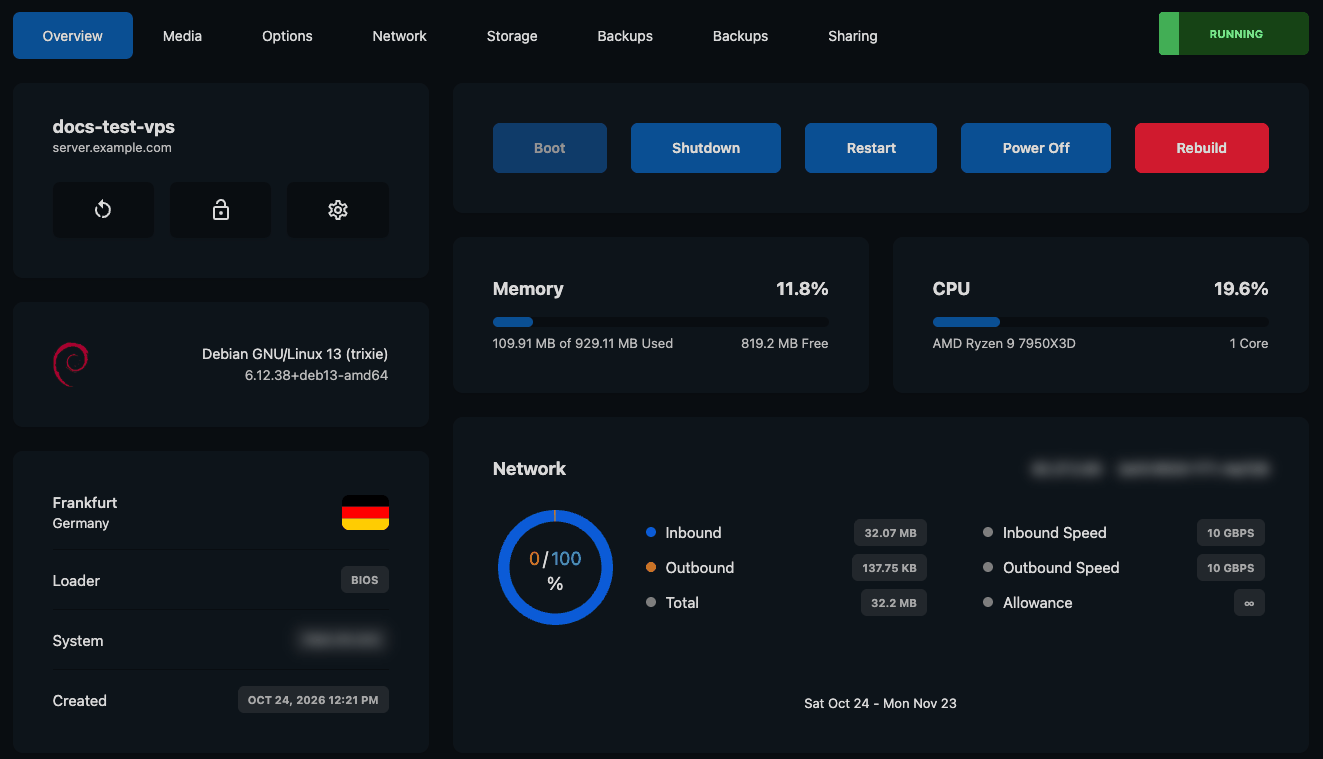Screen dimensions: 1323x759
Task: Open server settings gear icon
Action: 338,210
